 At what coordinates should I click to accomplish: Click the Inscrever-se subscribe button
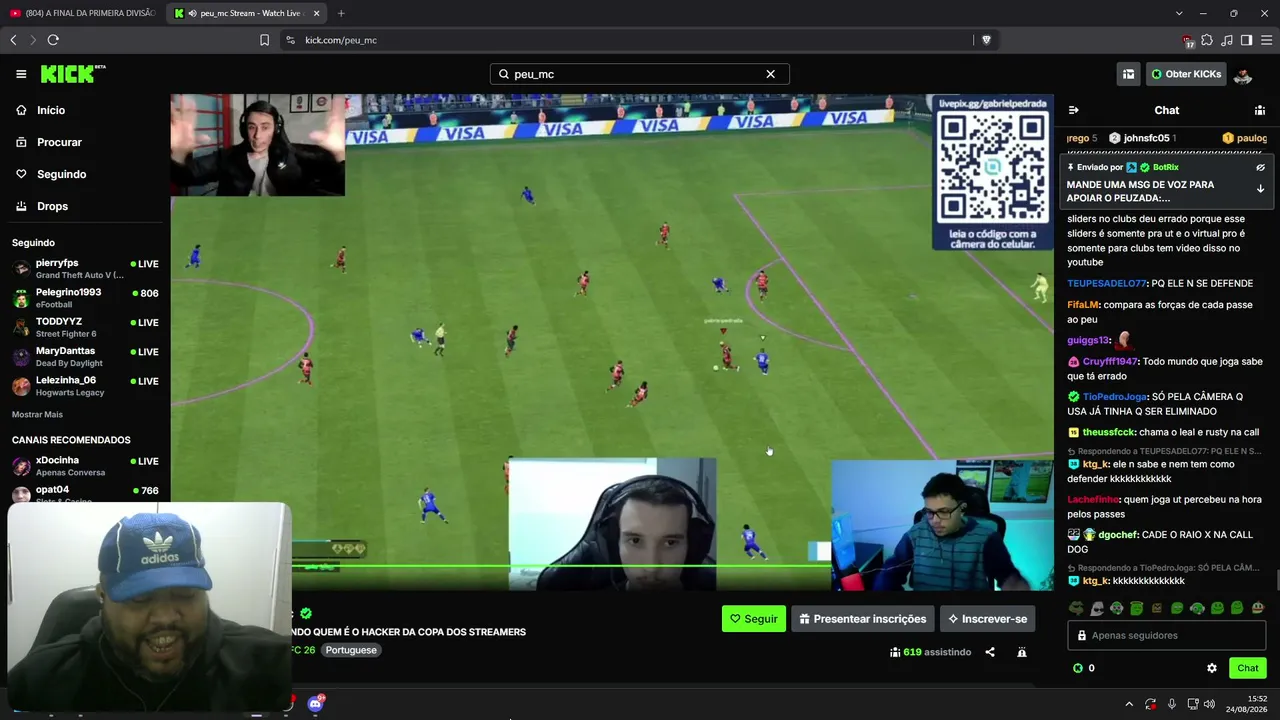coord(988,619)
